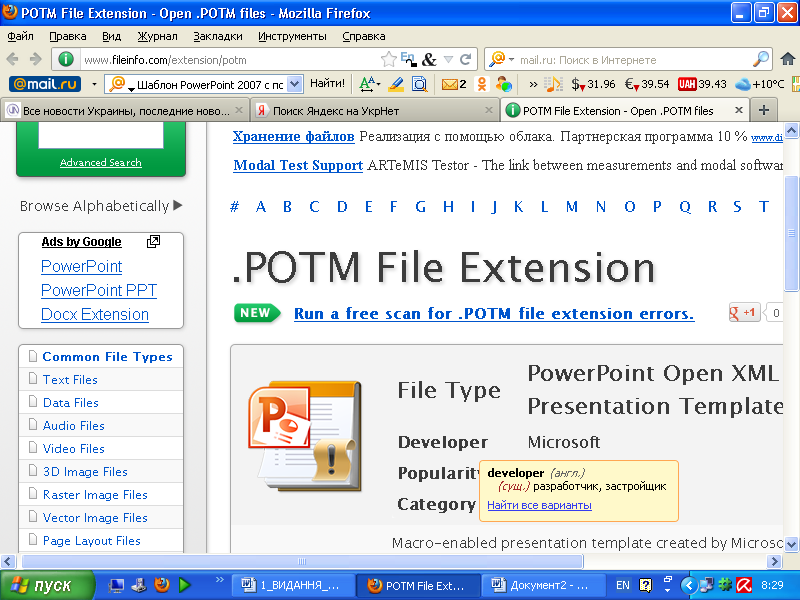
Task: Activate the highlighter pen tool
Action: [x=396, y=84]
